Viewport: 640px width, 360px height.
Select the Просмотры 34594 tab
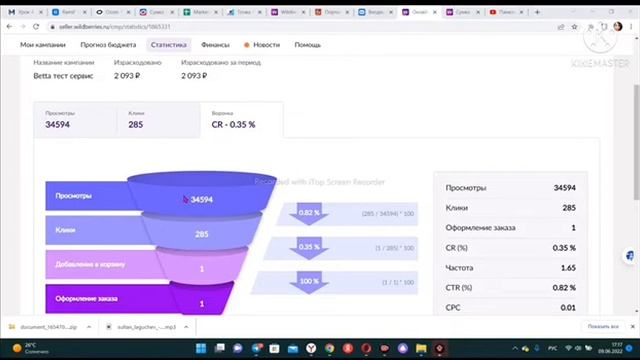[x=75, y=120]
